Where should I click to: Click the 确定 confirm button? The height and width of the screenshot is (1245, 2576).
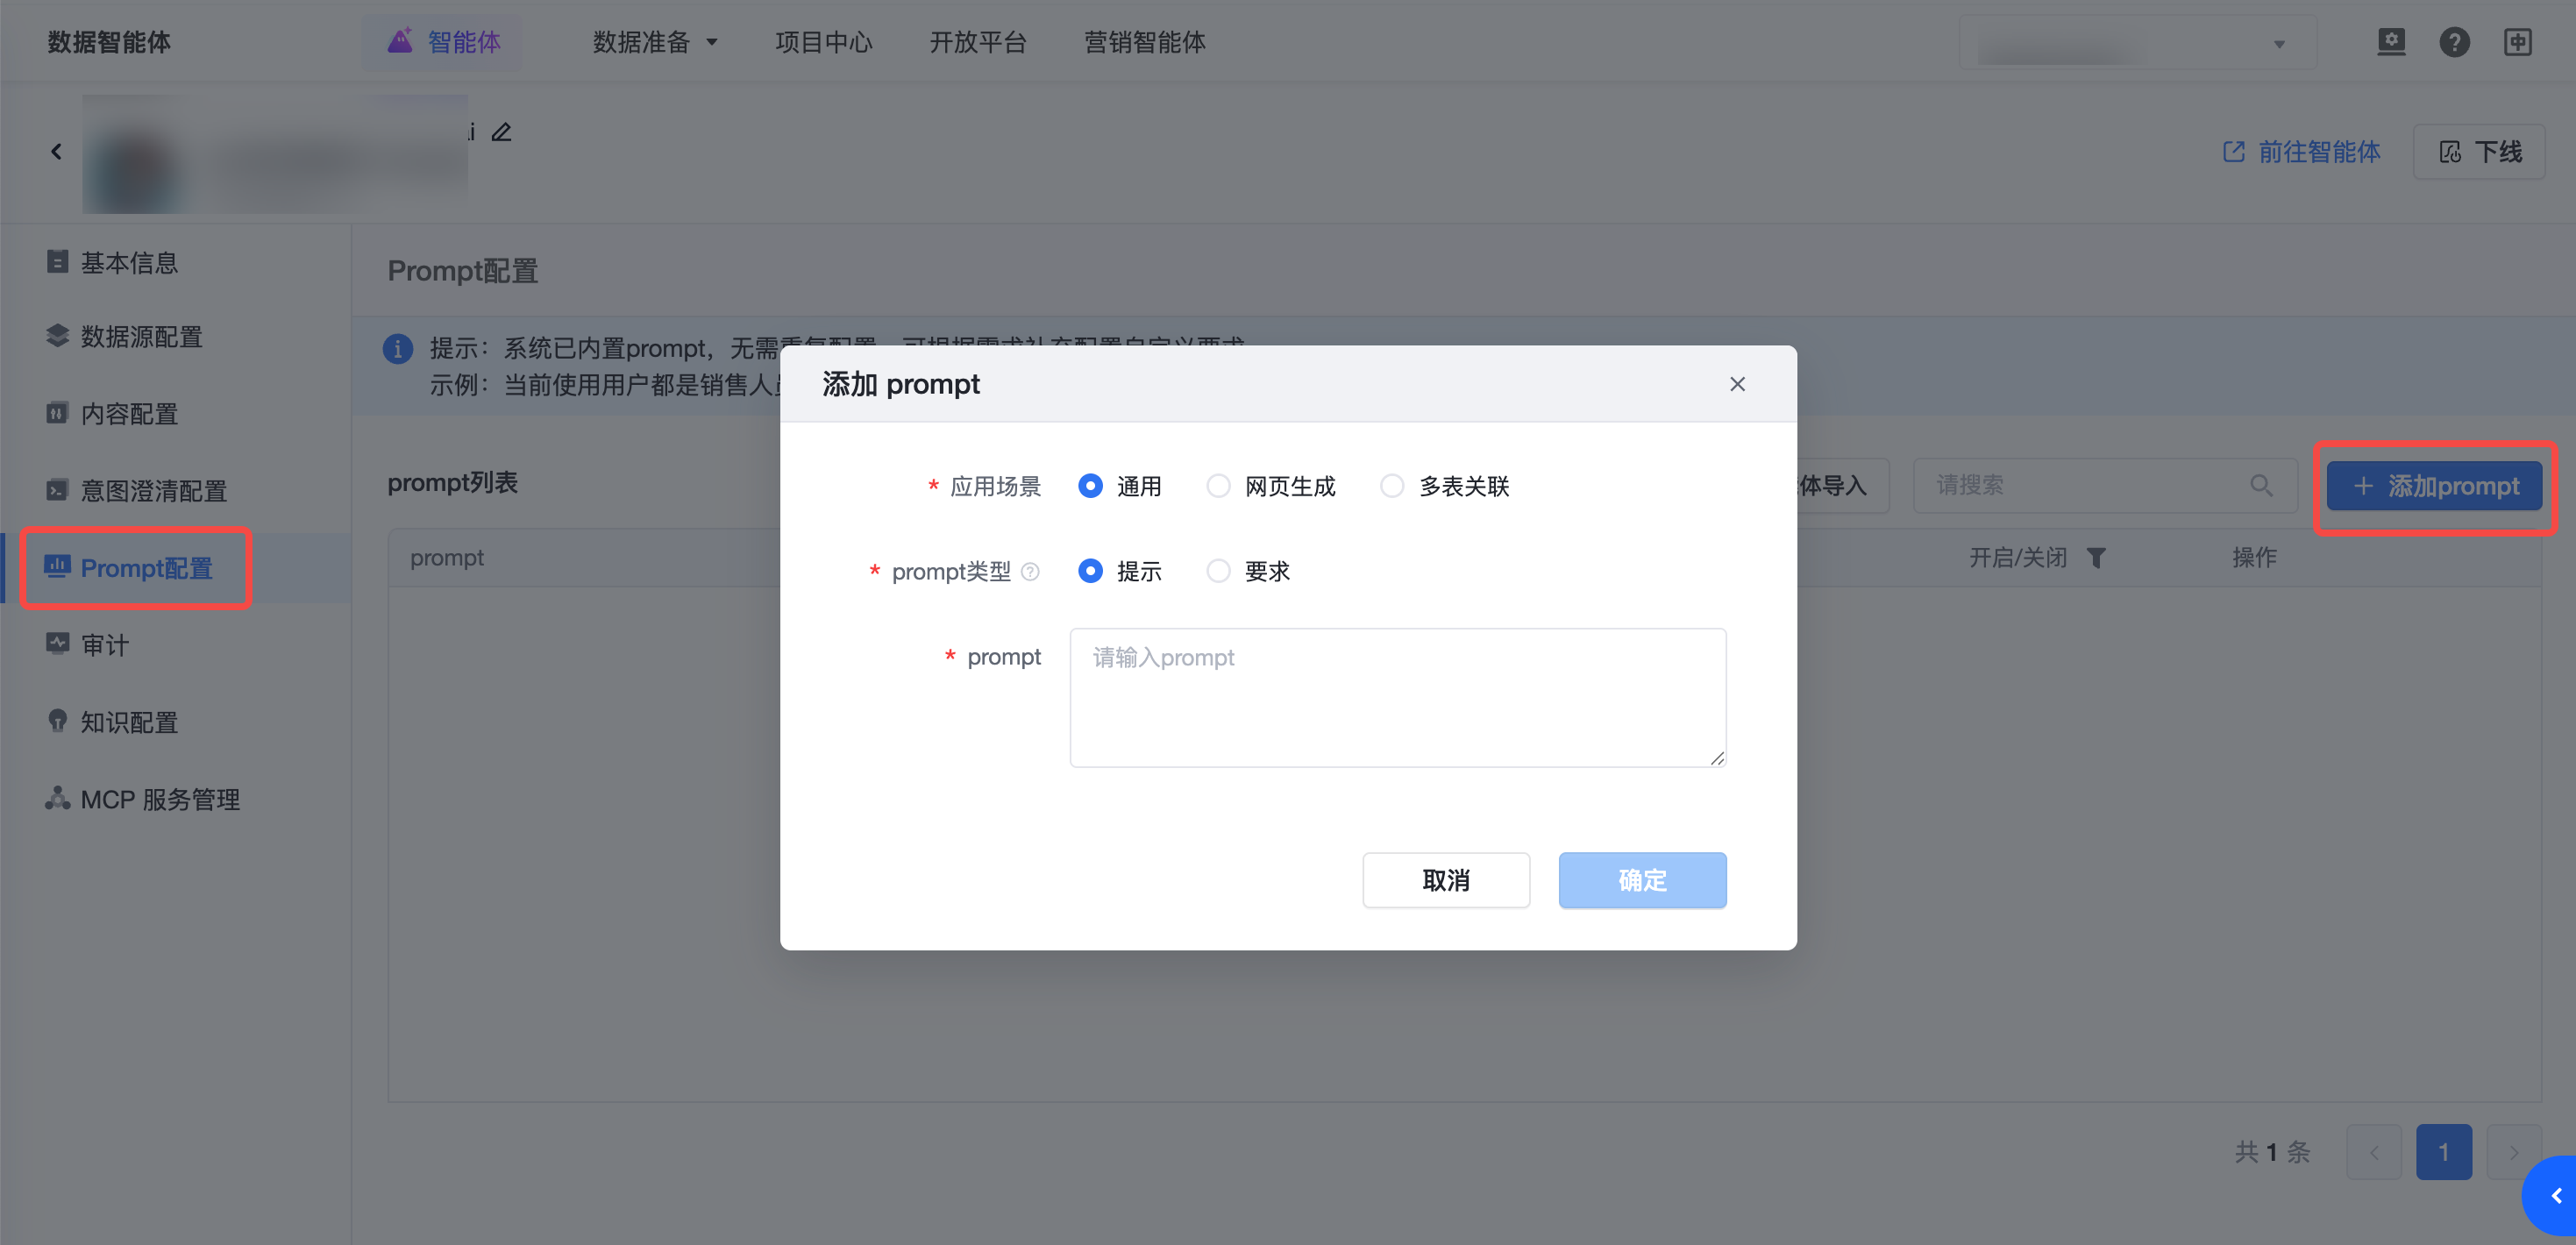coord(1641,880)
